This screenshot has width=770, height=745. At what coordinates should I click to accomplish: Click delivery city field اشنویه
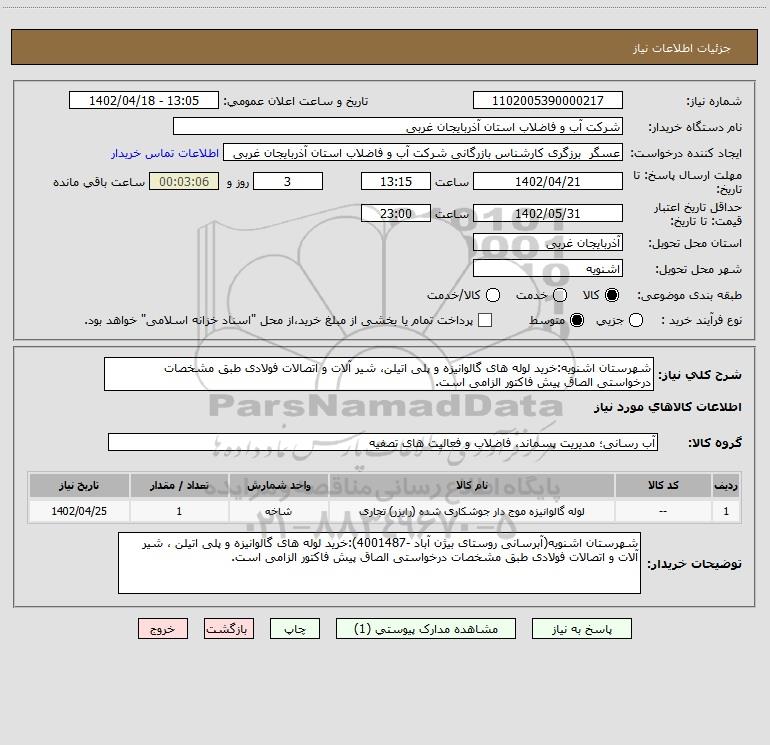coord(548,269)
